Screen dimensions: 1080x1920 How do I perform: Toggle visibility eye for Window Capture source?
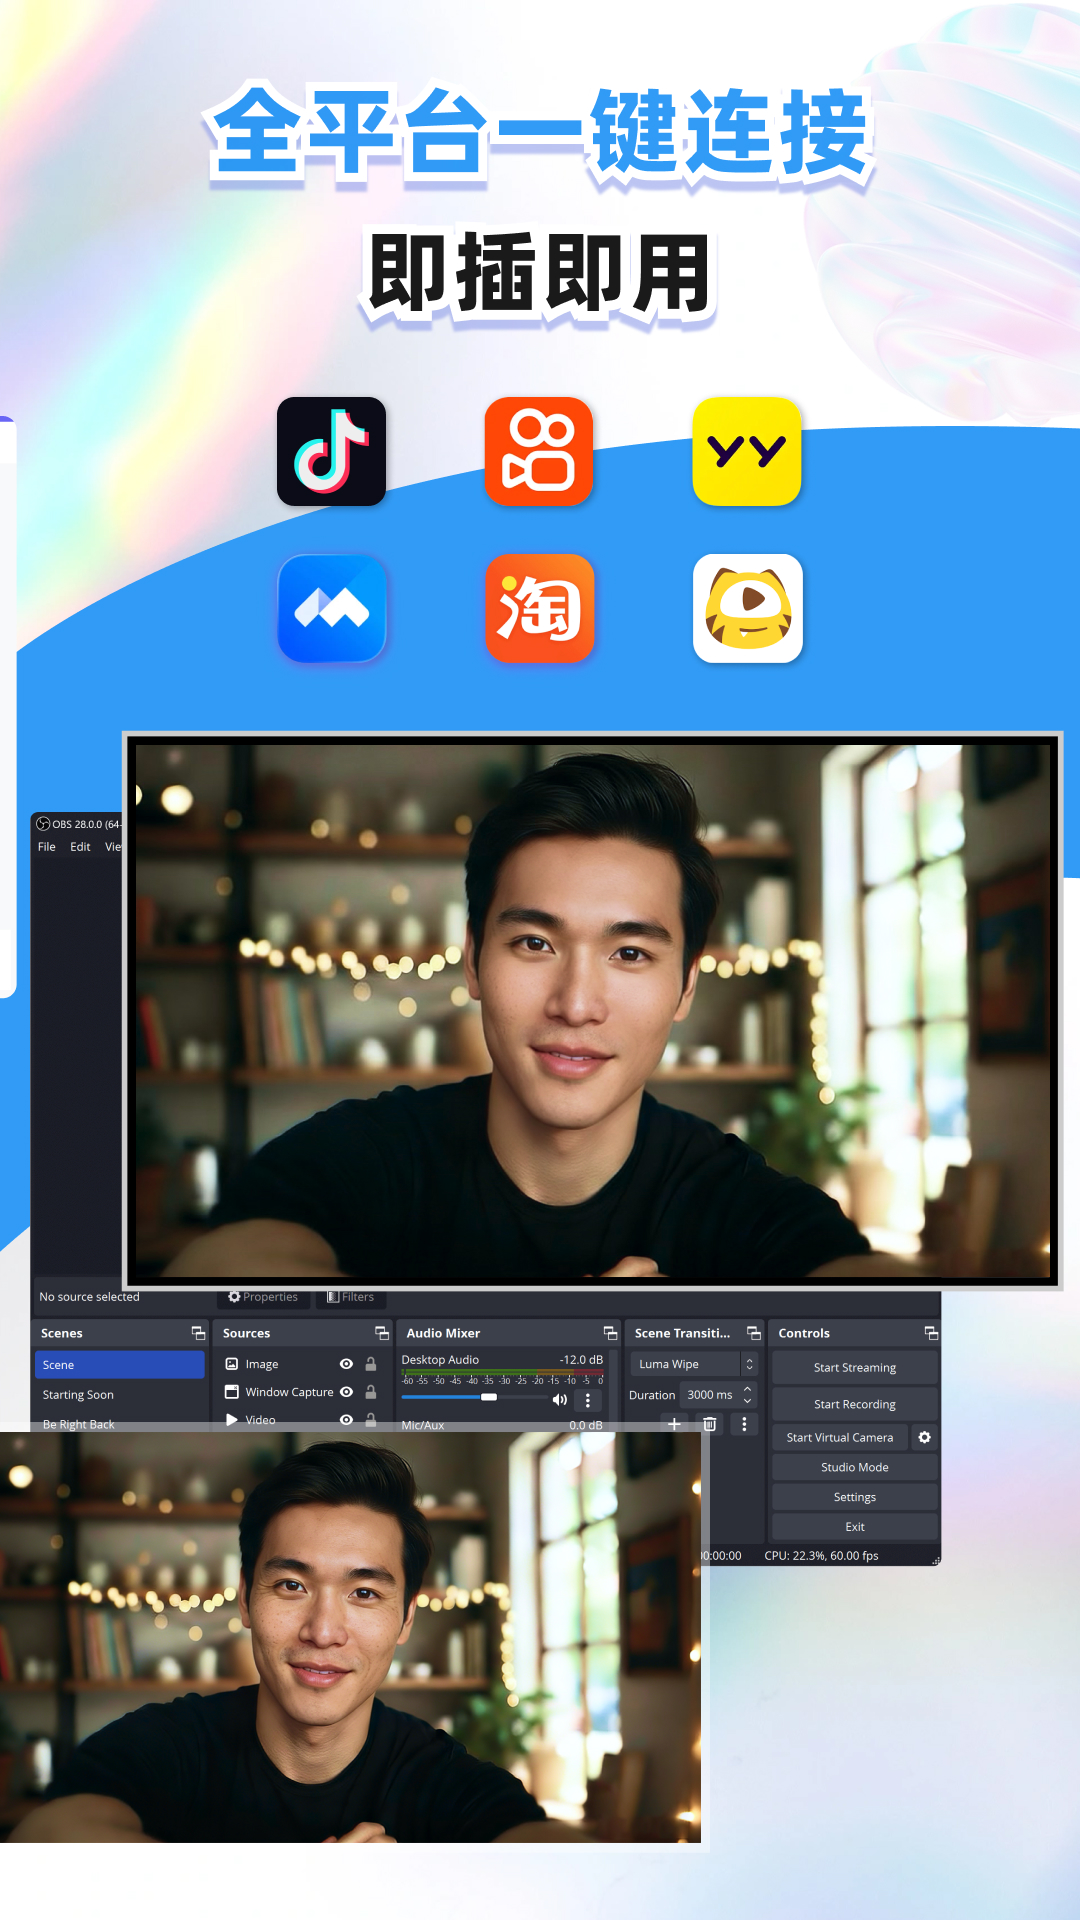[x=346, y=1392]
